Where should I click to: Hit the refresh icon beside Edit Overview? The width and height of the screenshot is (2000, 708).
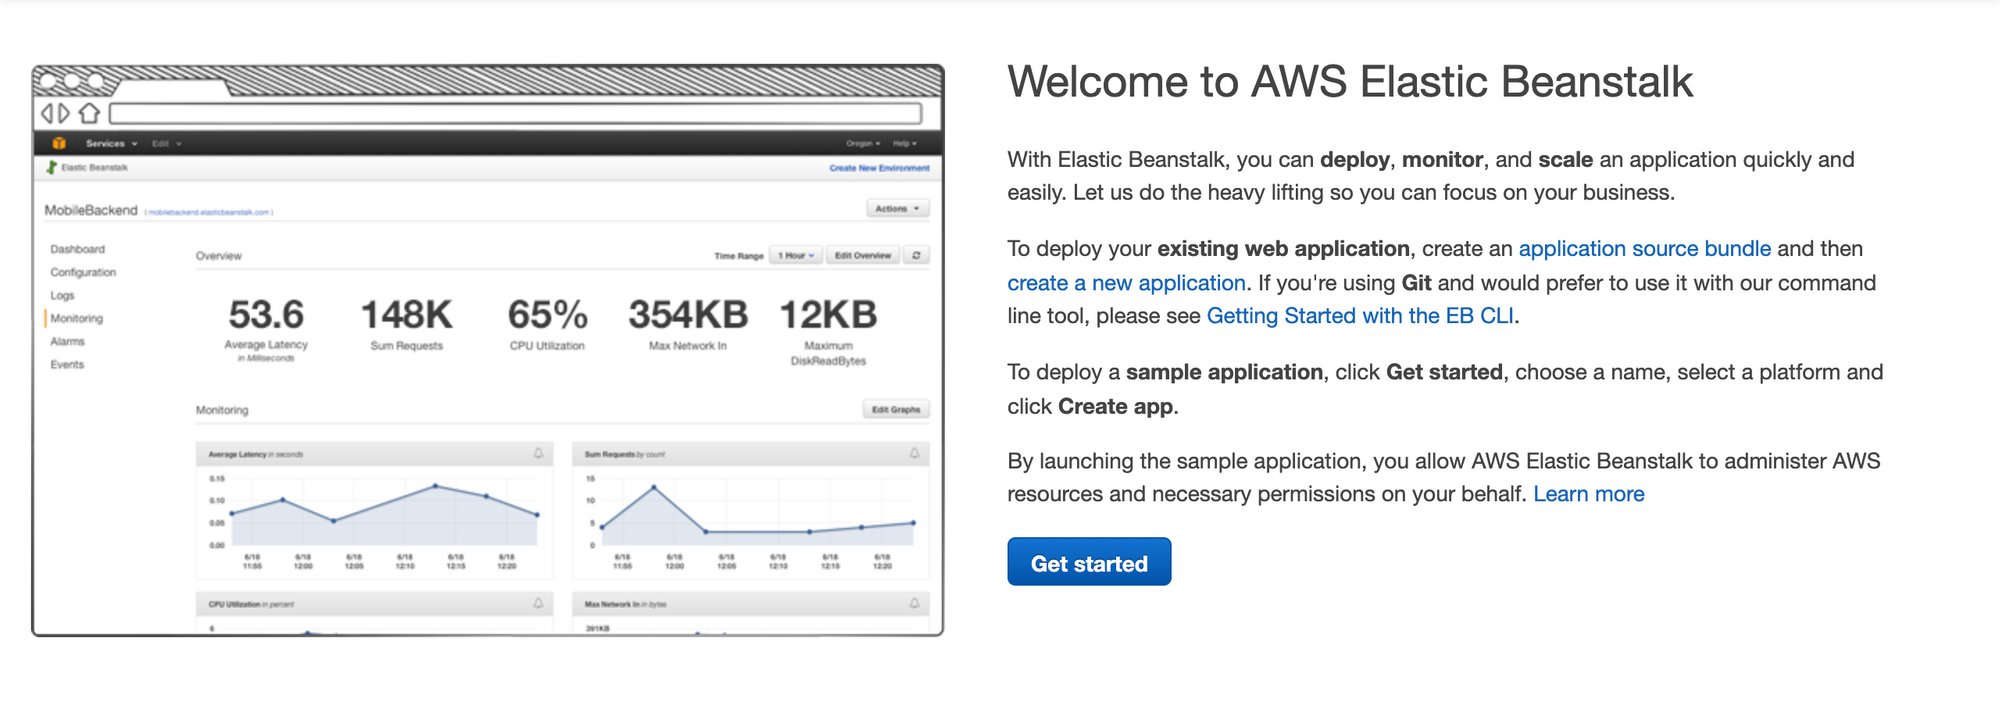coord(916,255)
